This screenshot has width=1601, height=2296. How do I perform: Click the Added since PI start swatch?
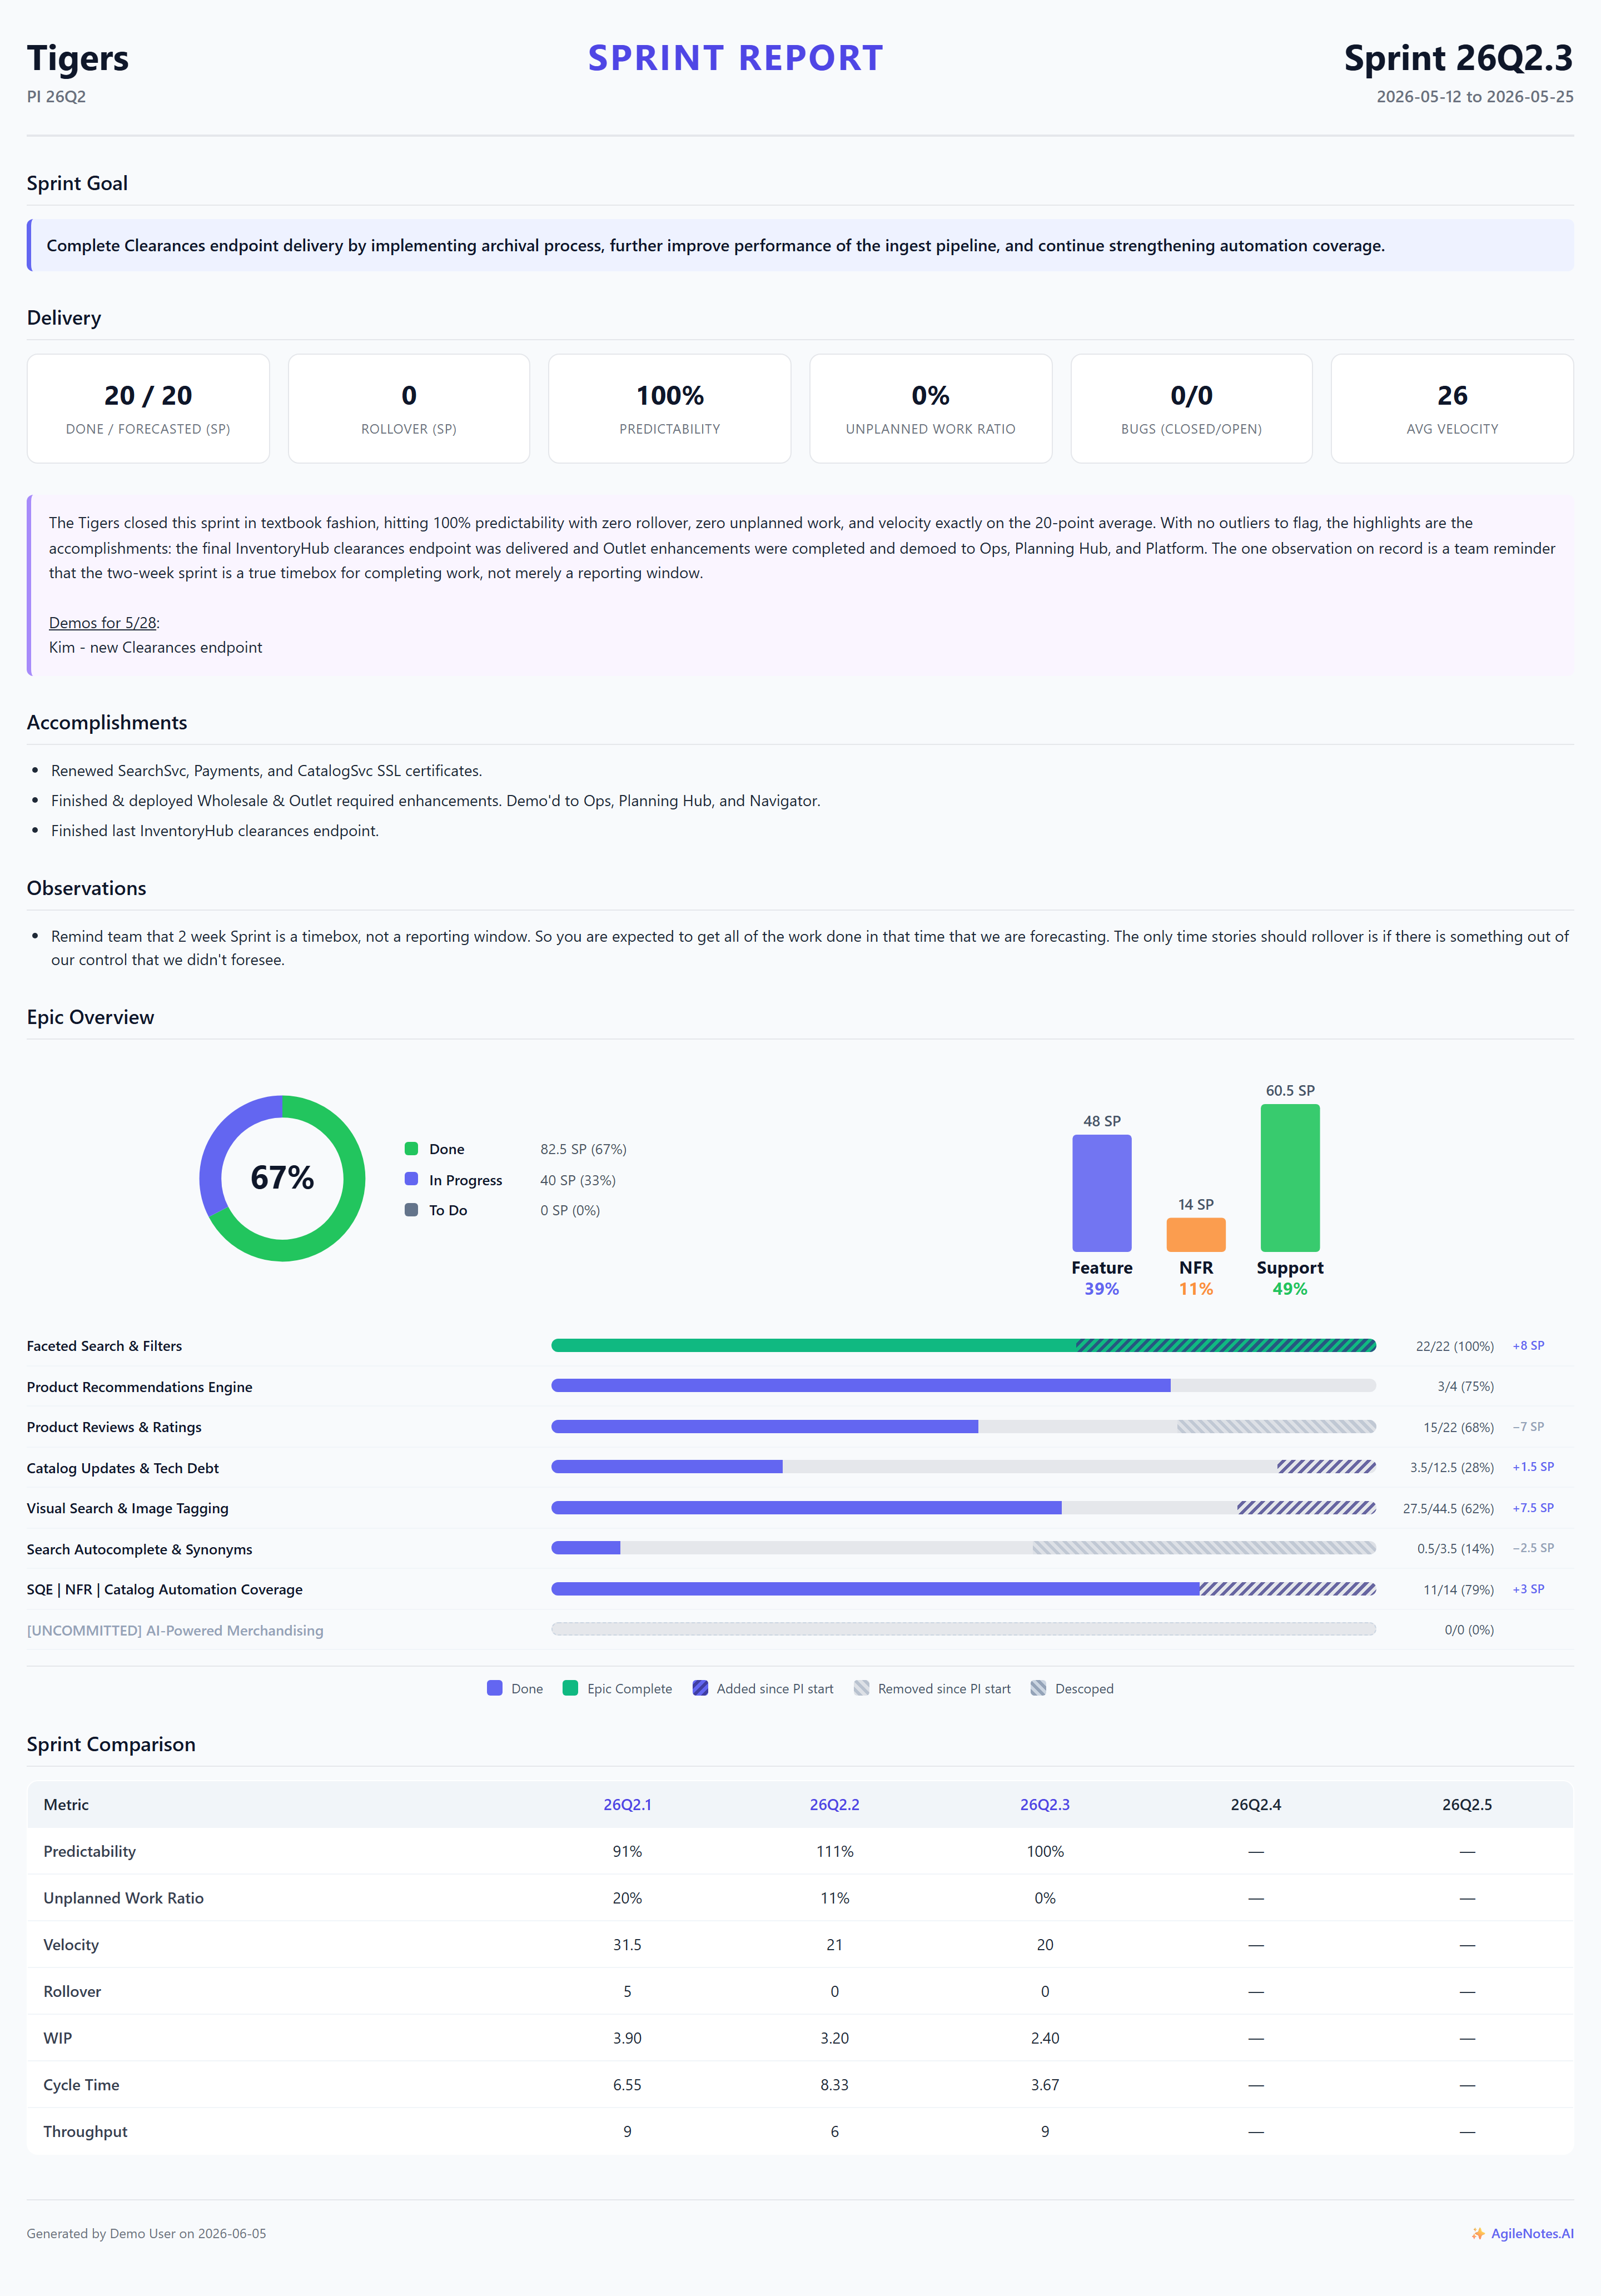click(x=700, y=1688)
